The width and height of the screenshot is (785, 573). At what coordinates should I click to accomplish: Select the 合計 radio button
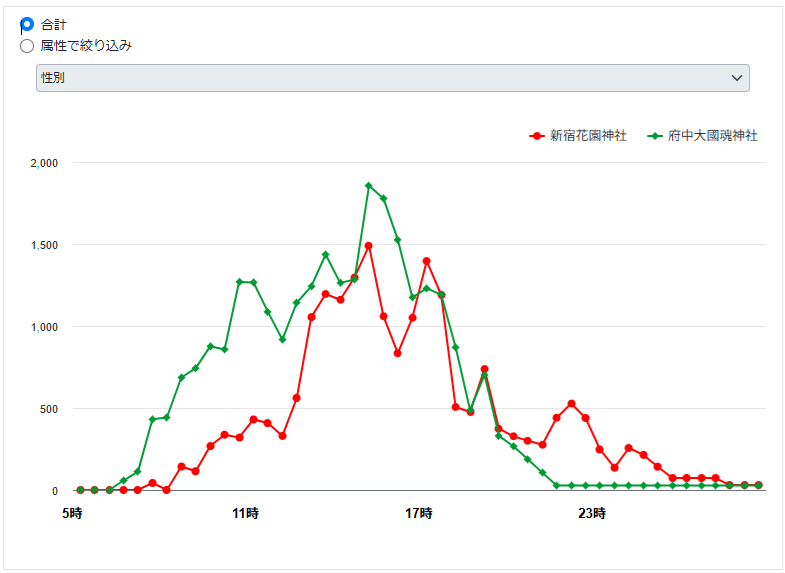tap(27, 24)
